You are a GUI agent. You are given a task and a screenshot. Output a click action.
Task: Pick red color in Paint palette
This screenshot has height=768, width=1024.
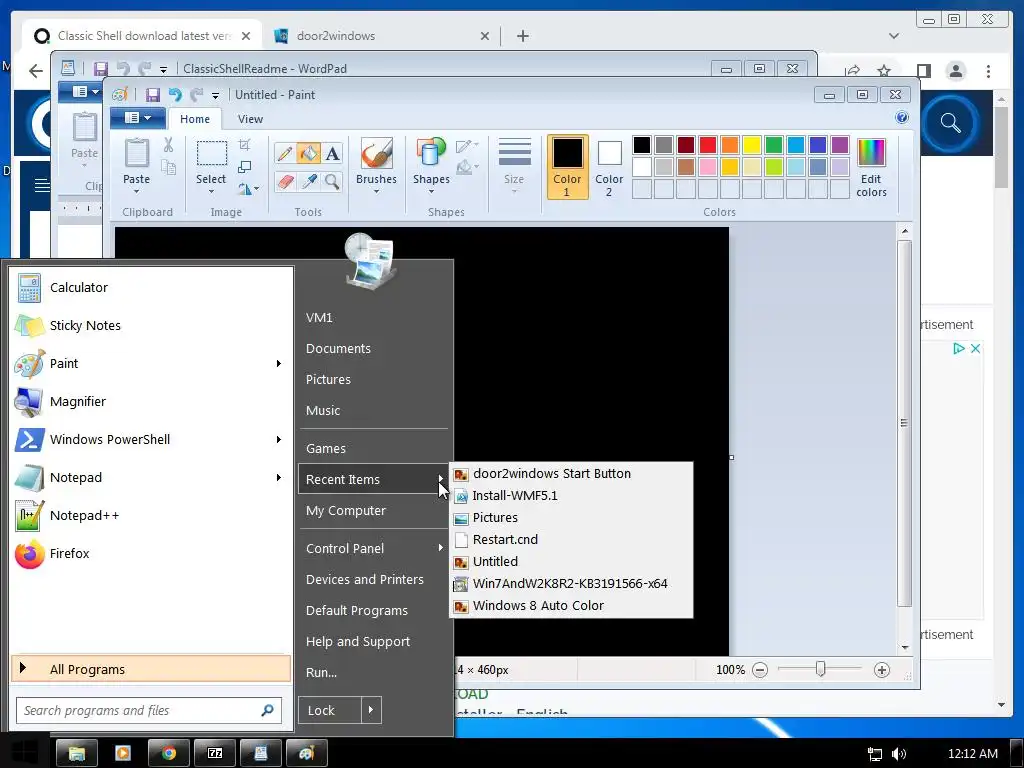[x=707, y=144]
